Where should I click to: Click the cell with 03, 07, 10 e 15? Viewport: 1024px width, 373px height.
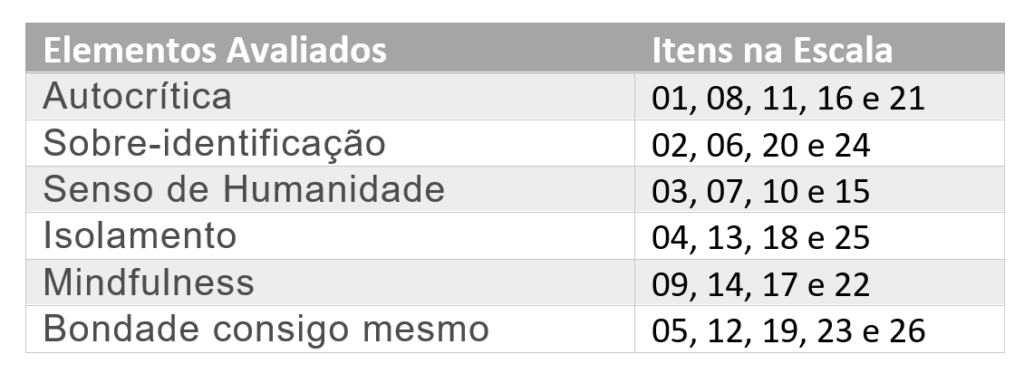(819, 189)
